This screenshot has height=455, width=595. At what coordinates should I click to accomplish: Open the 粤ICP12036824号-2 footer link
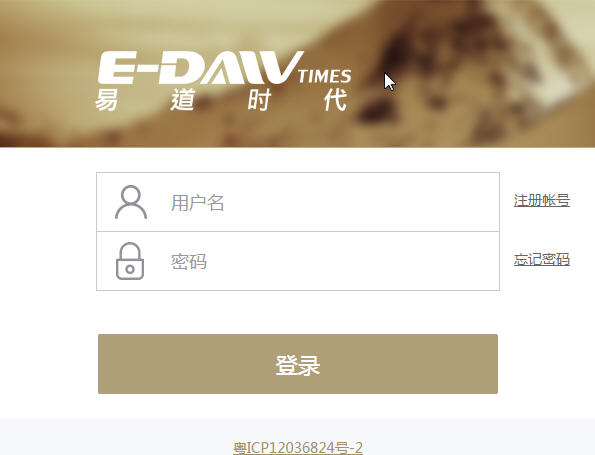(x=298, y=448)
